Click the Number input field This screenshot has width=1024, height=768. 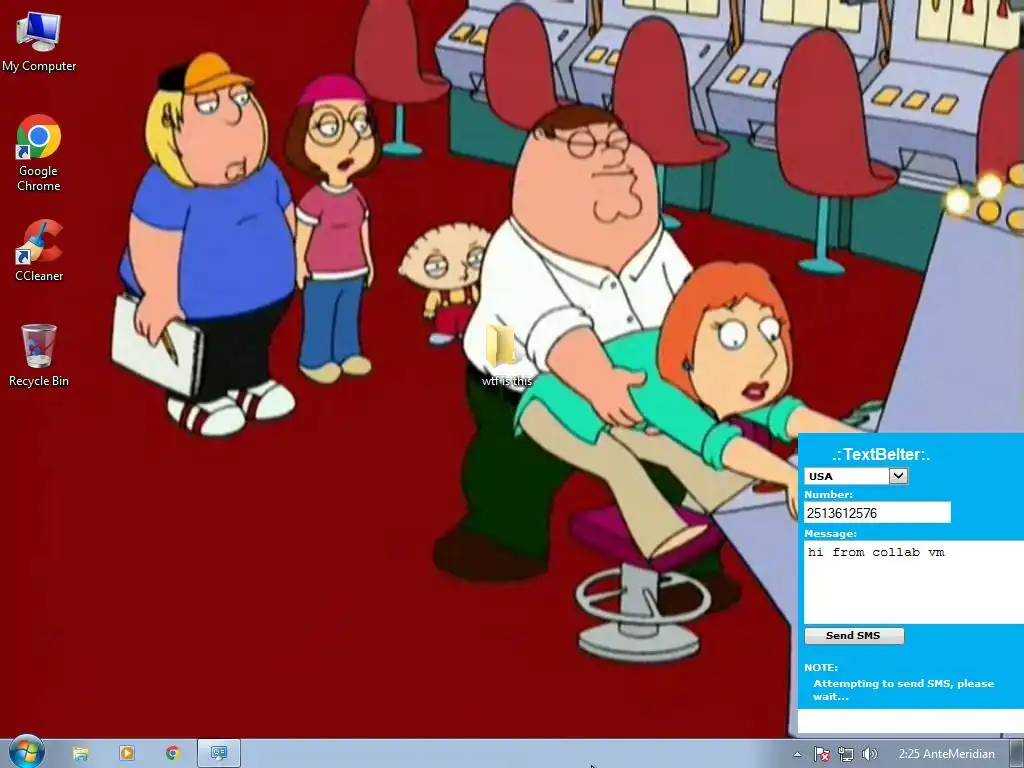[877, 513]
